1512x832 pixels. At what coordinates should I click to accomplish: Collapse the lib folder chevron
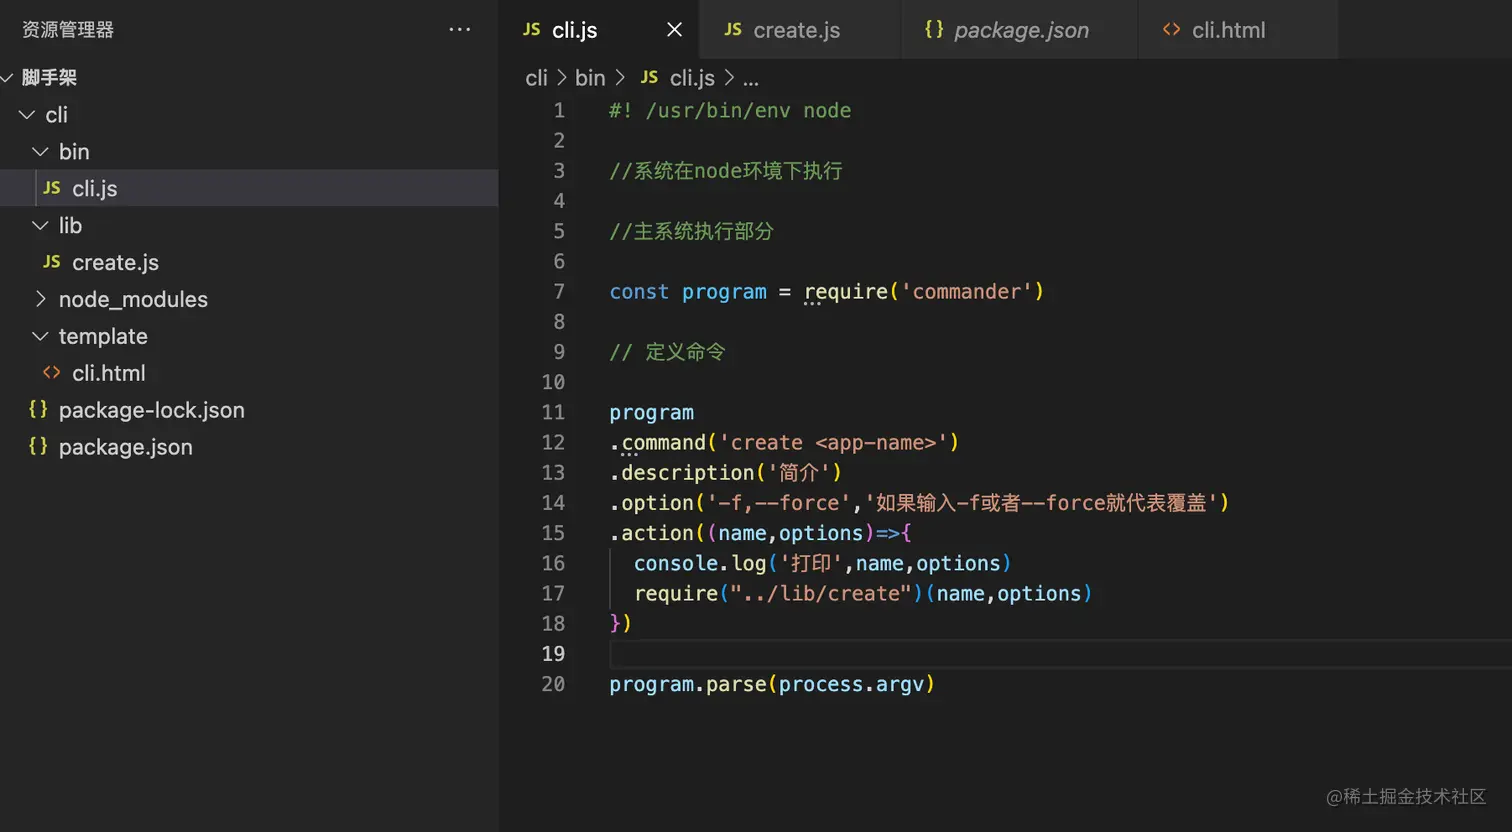[40, 226]
